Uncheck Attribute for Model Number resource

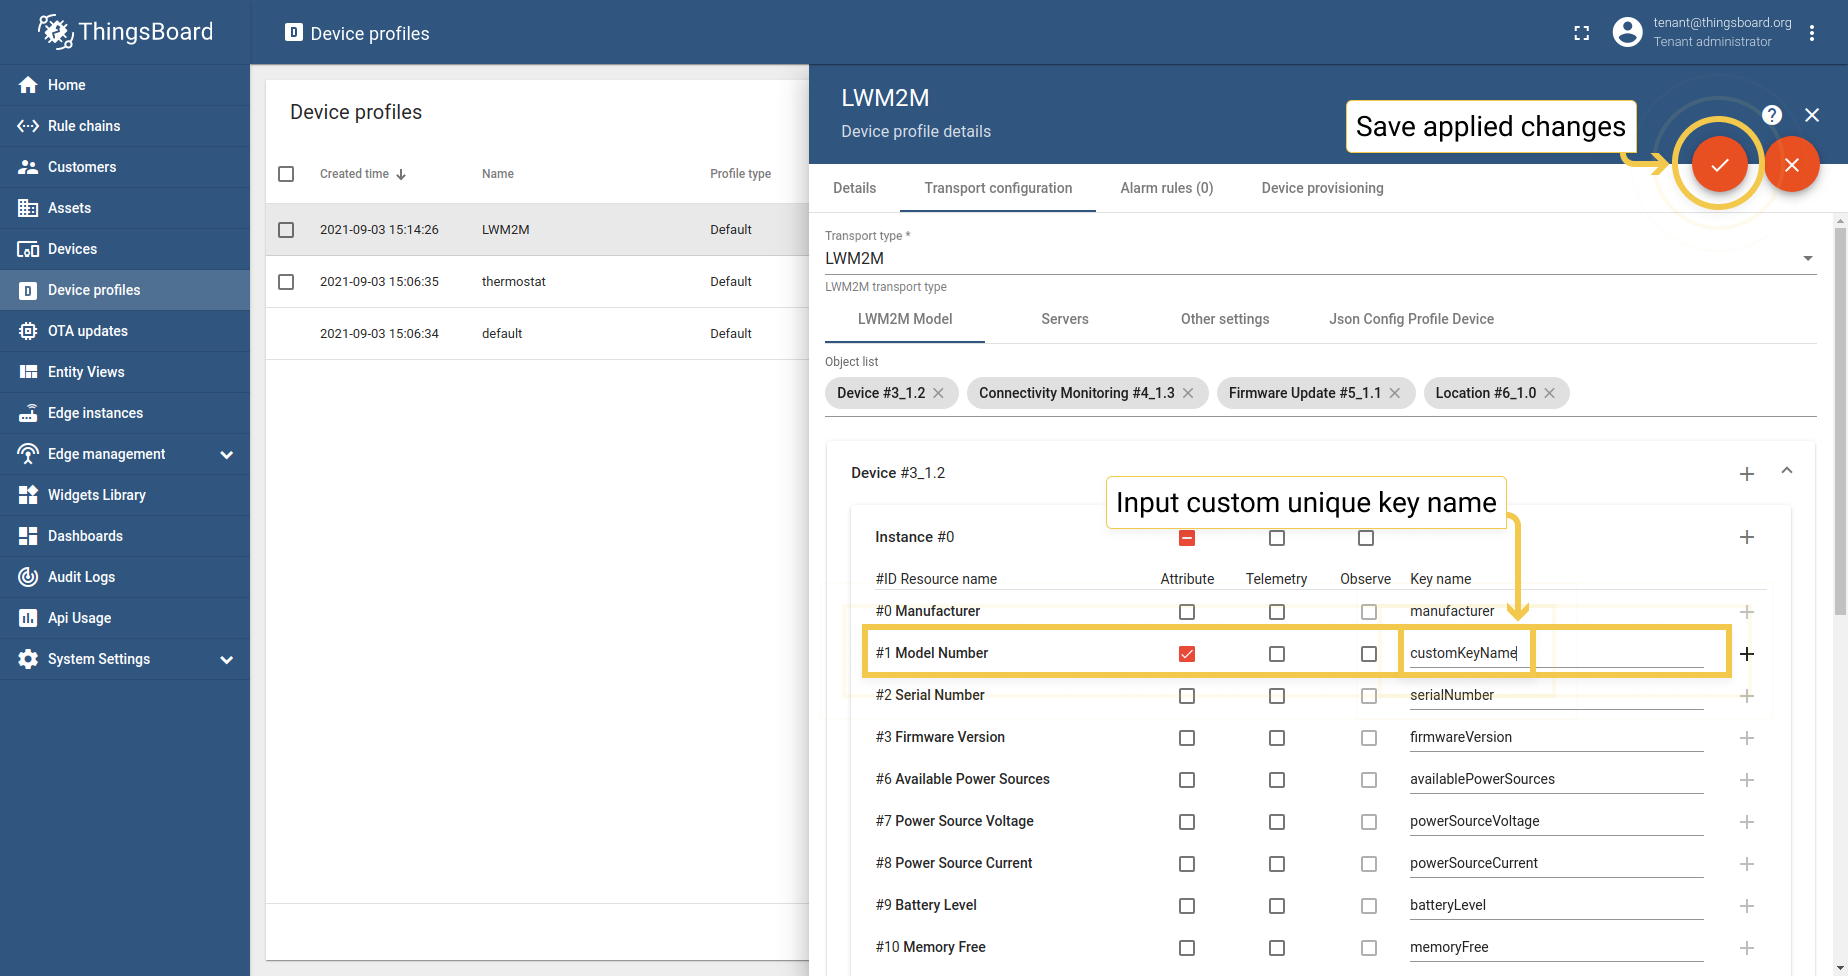tap(1187, 653)
